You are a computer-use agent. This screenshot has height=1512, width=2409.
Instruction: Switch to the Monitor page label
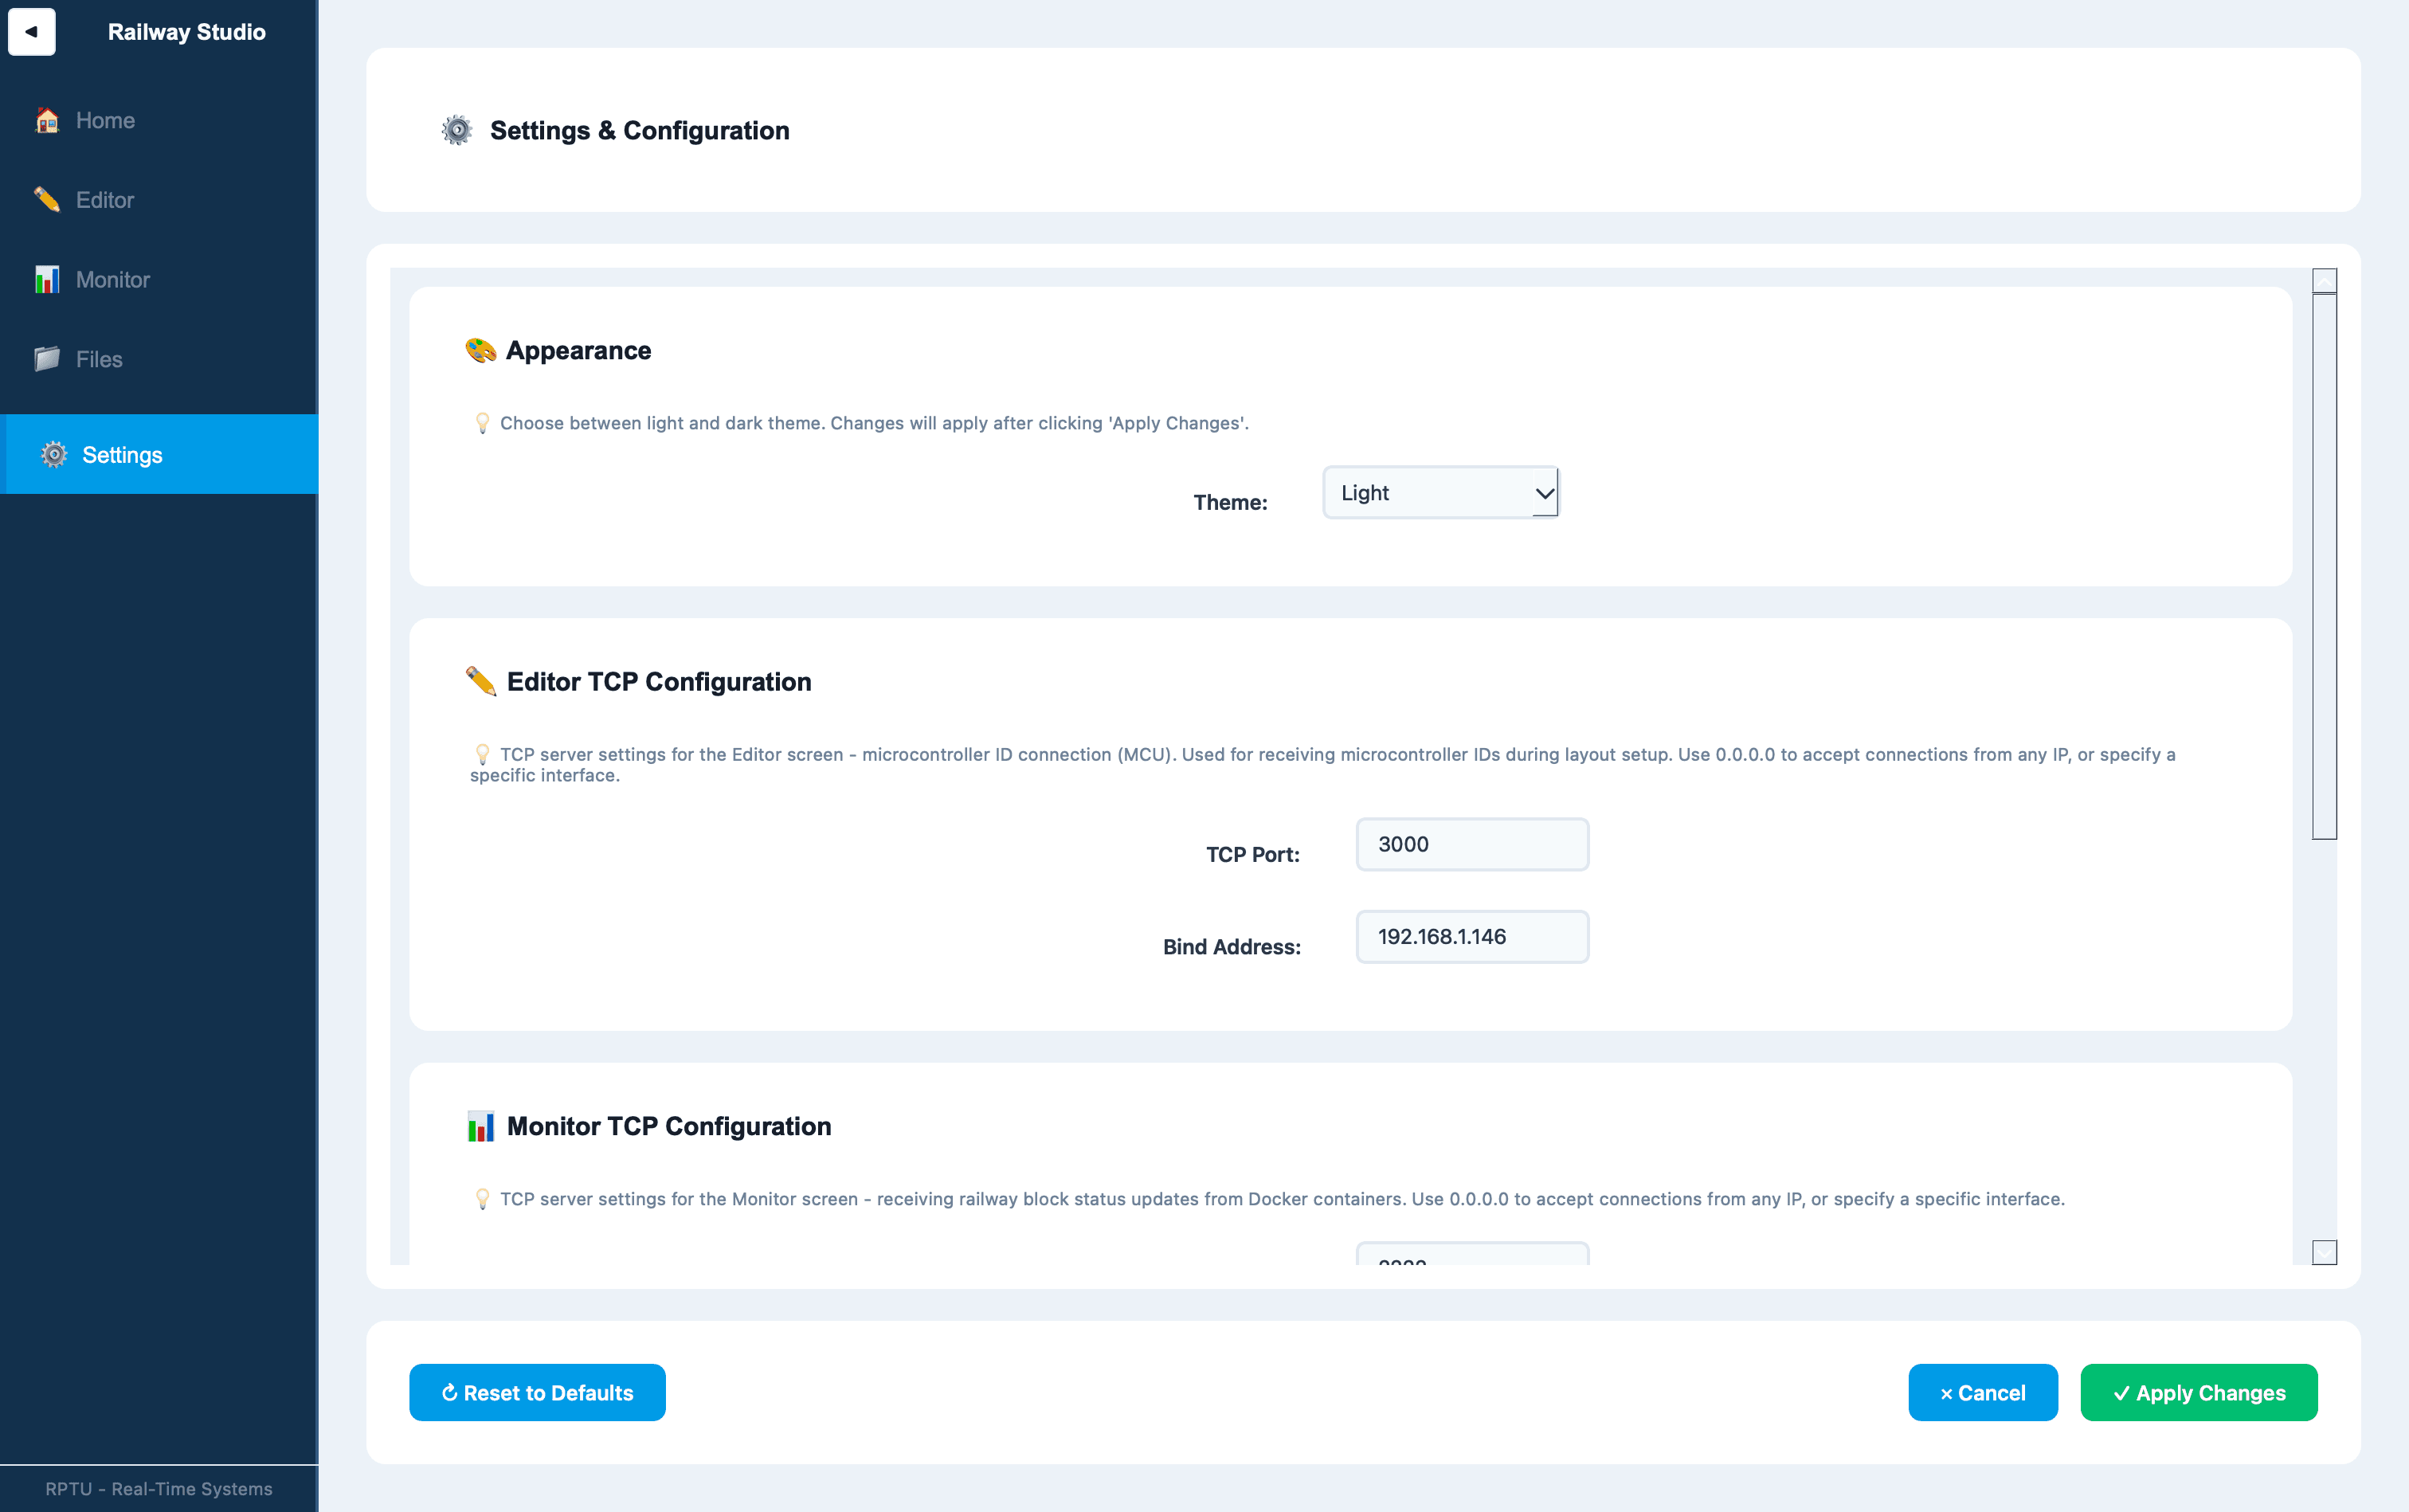tap(113, 279)
